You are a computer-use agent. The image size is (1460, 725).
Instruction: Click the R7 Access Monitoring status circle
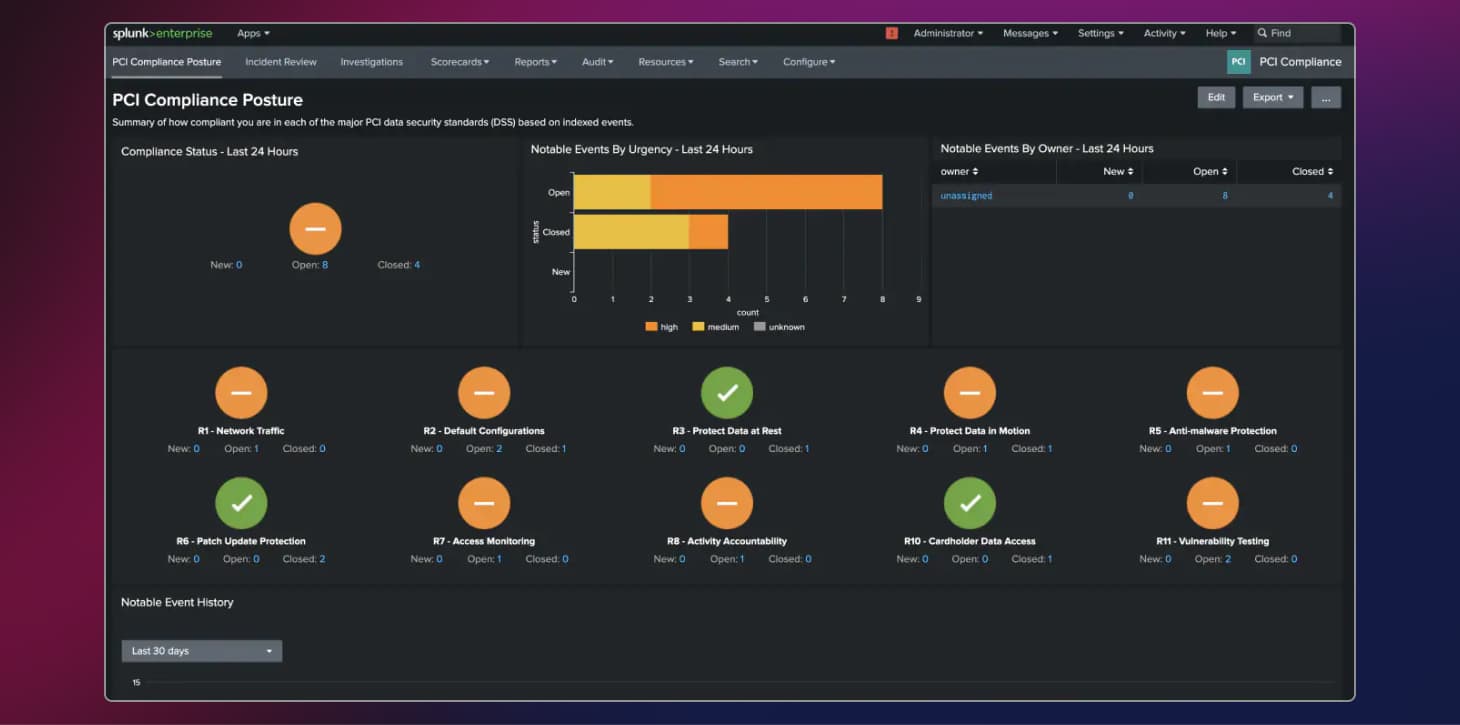tap(484, 503)
